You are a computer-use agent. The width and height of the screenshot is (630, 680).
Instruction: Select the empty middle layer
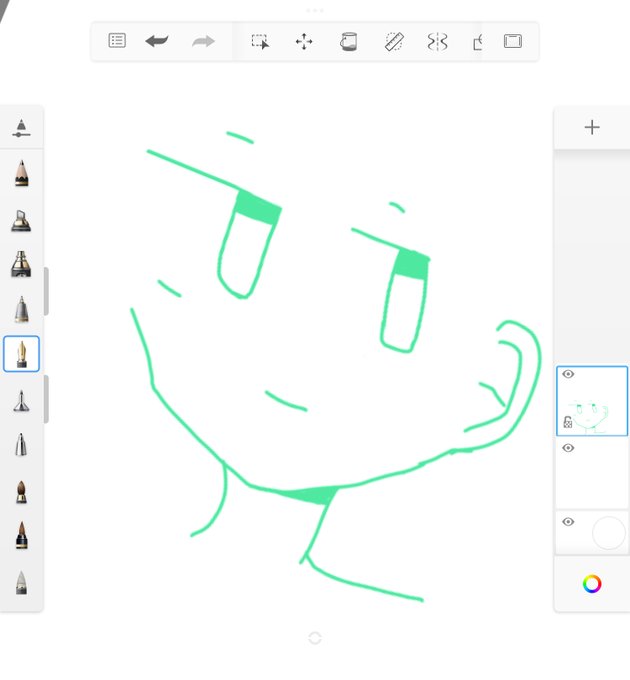click(x=592, y=473)
